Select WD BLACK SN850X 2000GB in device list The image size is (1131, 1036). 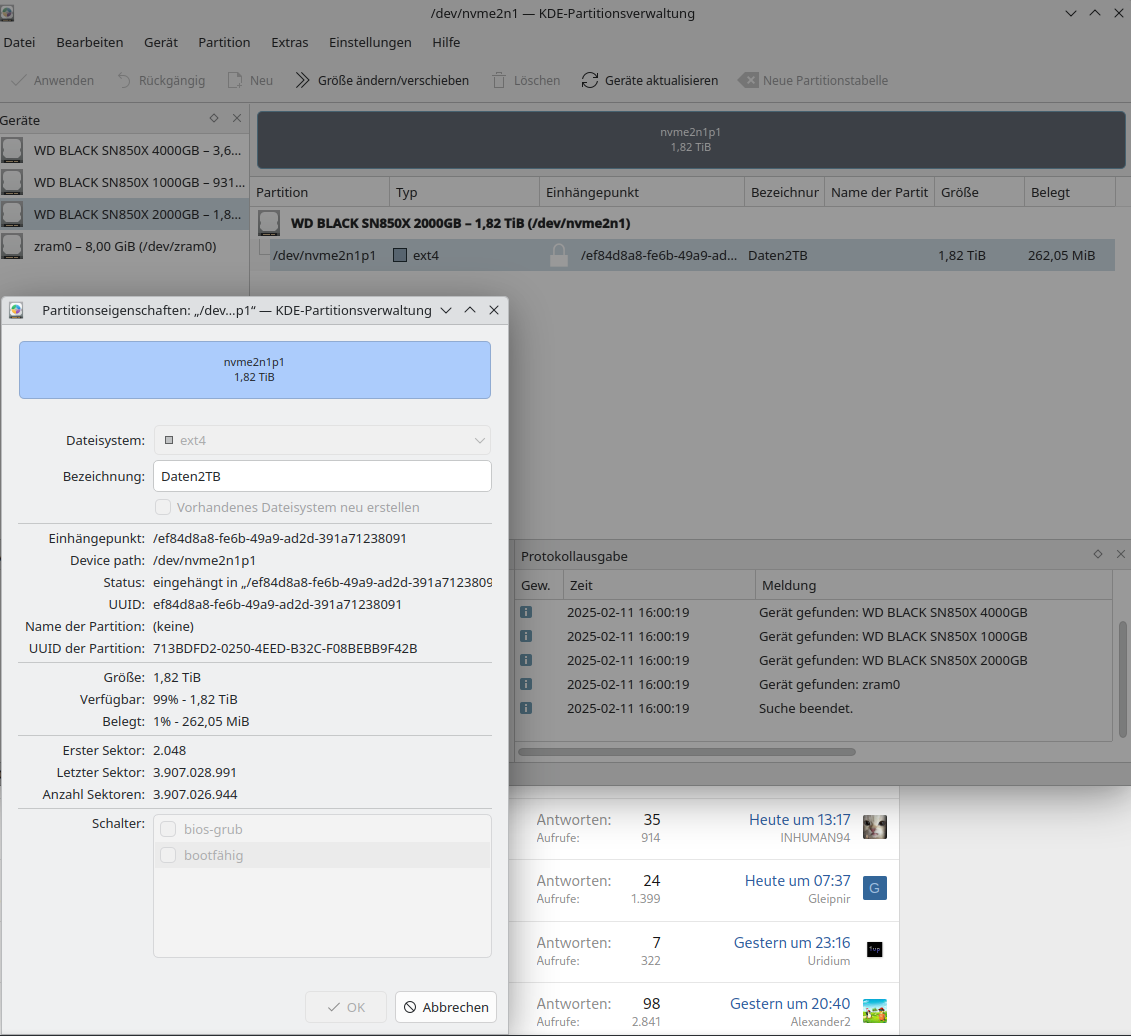[x=124, y=214]
